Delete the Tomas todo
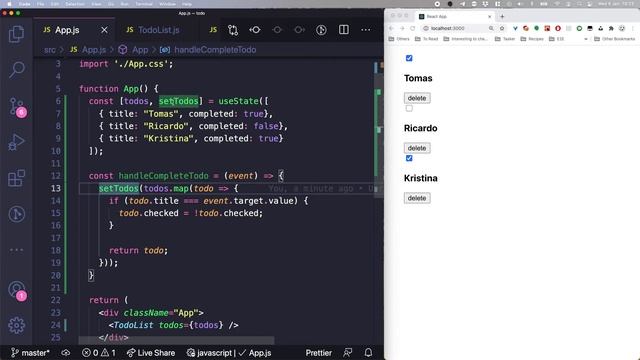Image resolution: width=640 pixels, height=360 pixels. (x=417, y=98)
